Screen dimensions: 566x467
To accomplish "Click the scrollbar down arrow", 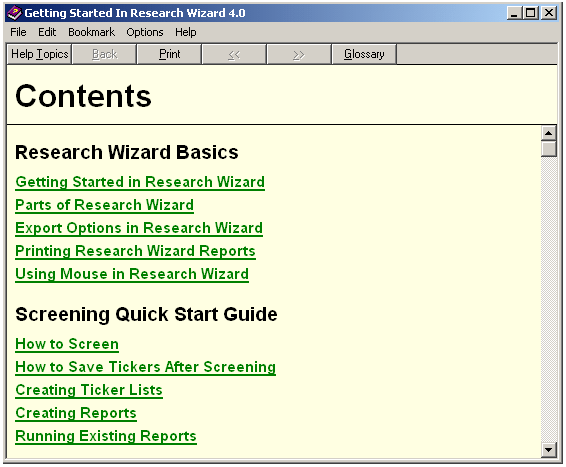I will (x=549, y=450).
